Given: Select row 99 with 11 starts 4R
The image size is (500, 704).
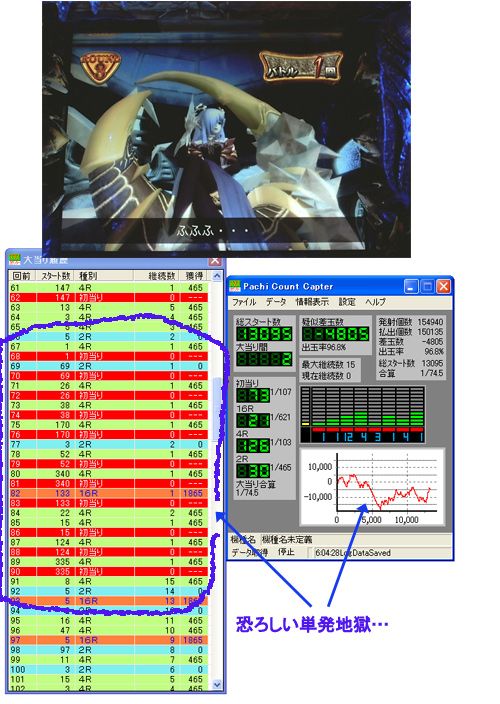Looking at the screenshot, I should [109, 660].
